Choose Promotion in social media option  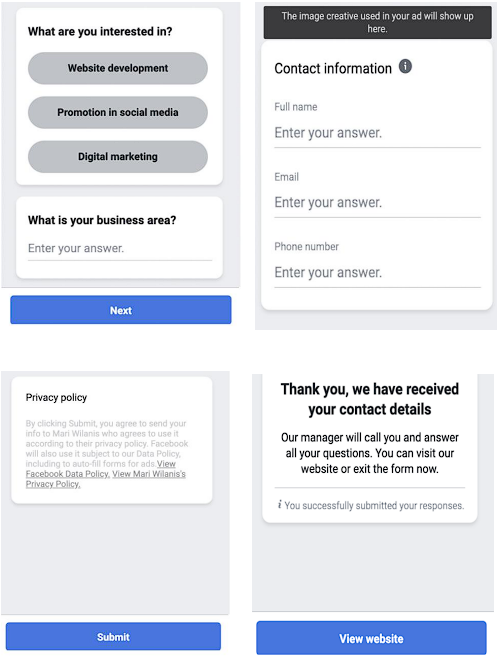118,113
